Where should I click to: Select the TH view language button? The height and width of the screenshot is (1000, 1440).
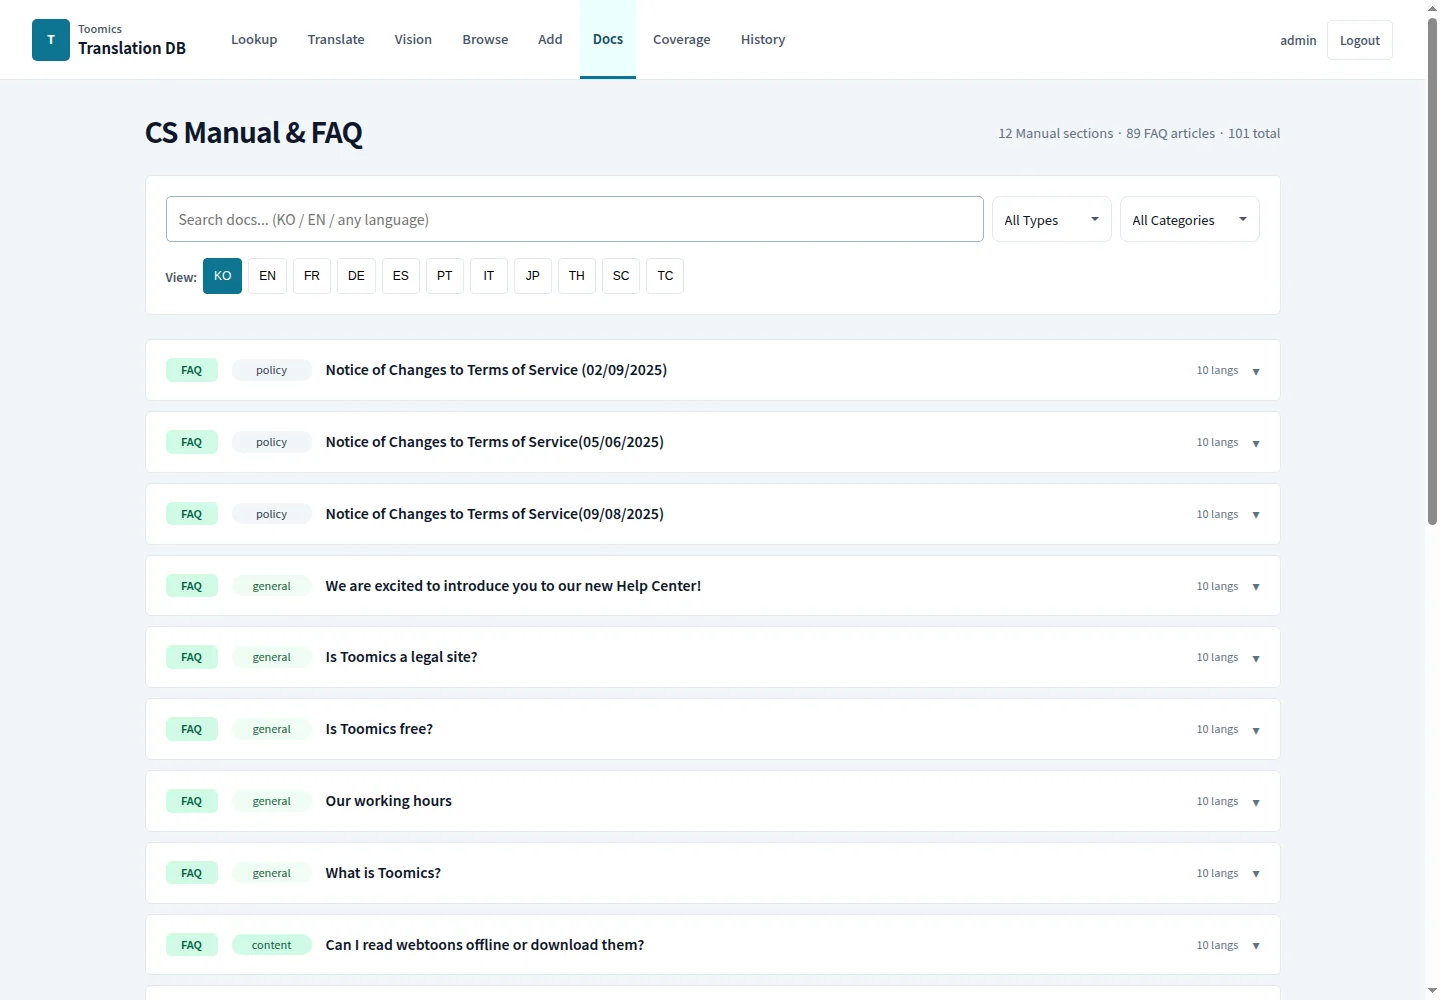click(577, 276)
